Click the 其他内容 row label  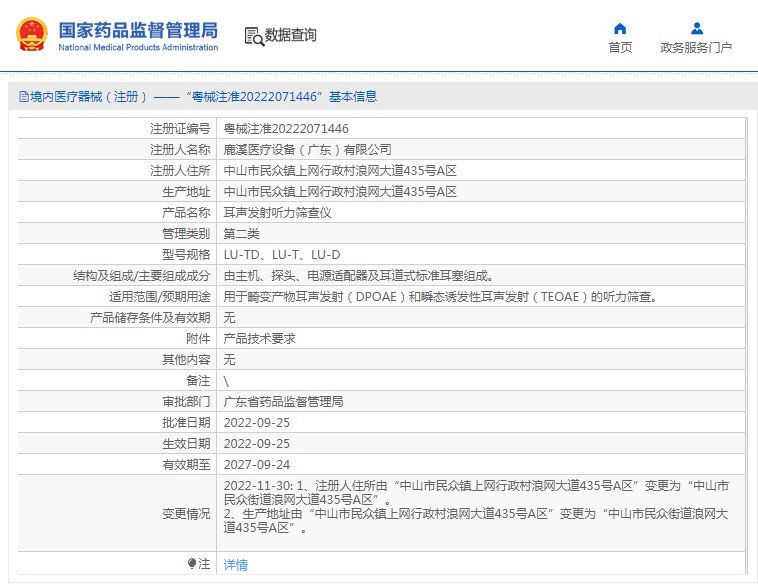coord(186,360)
